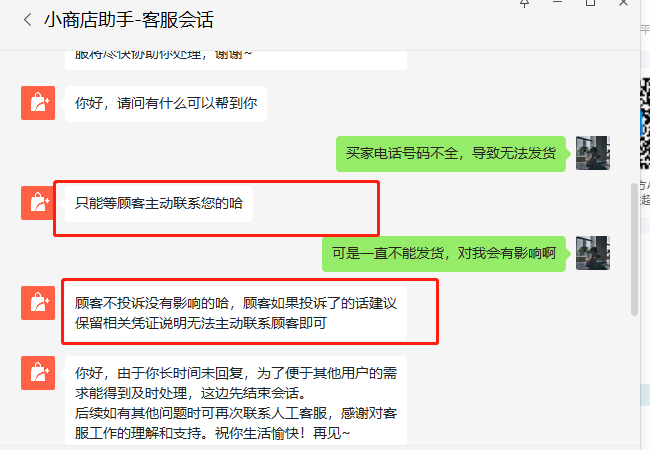The width and height of the screenshot is (650, 450).
Task: Open user avatar next to 可是一直不能发货 message
Action: tap(593, 253)
